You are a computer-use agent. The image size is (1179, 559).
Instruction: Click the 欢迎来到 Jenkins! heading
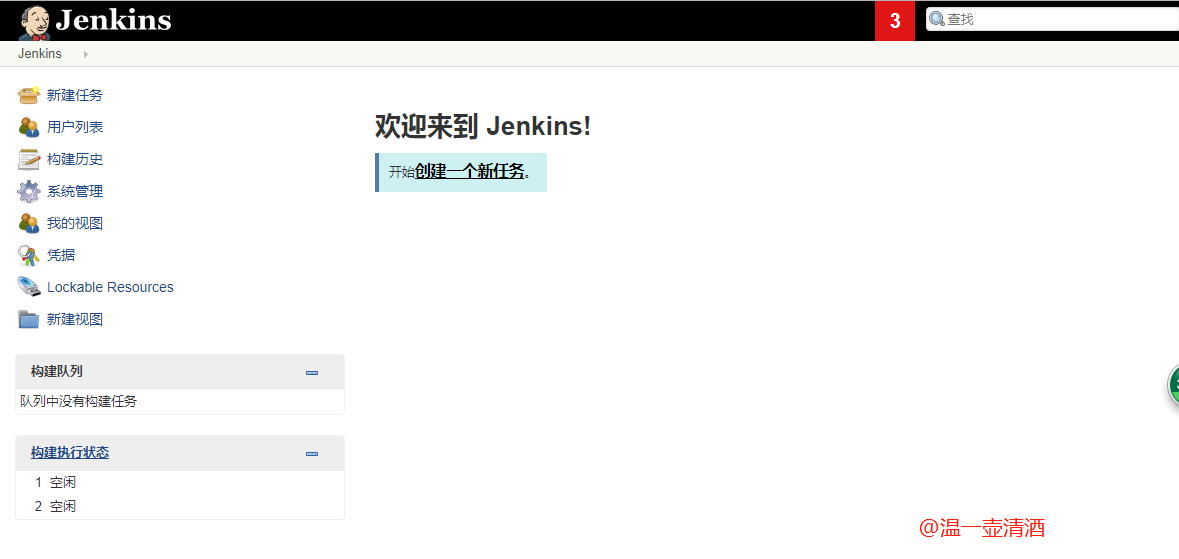click(483, 126)
